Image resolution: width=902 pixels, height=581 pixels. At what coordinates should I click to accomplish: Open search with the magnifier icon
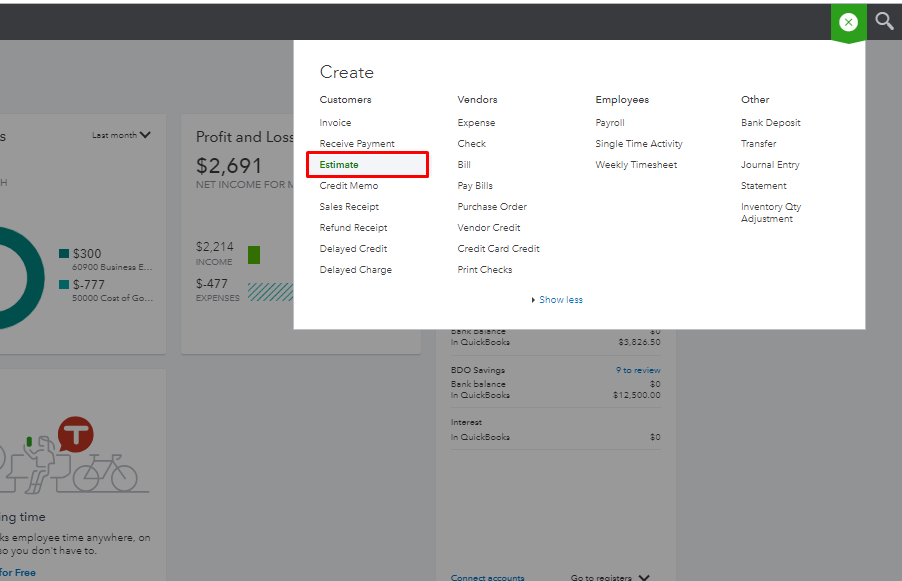click(884, 21)
